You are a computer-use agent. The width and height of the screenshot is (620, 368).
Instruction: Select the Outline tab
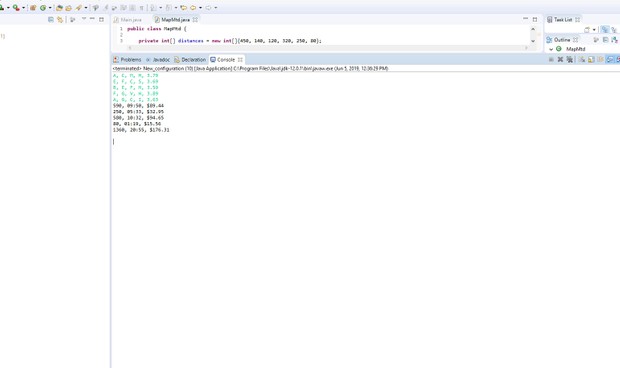pyautogui.click(x=558, y=40)
